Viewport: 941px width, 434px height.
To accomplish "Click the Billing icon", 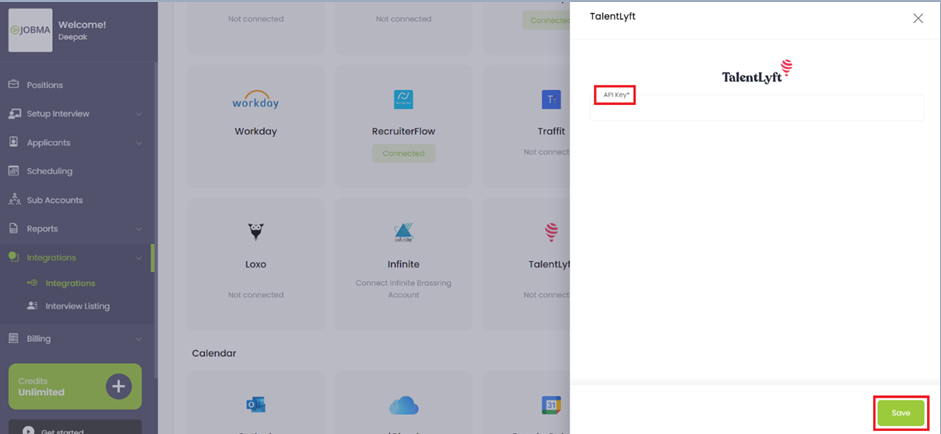I will (13, 339).
